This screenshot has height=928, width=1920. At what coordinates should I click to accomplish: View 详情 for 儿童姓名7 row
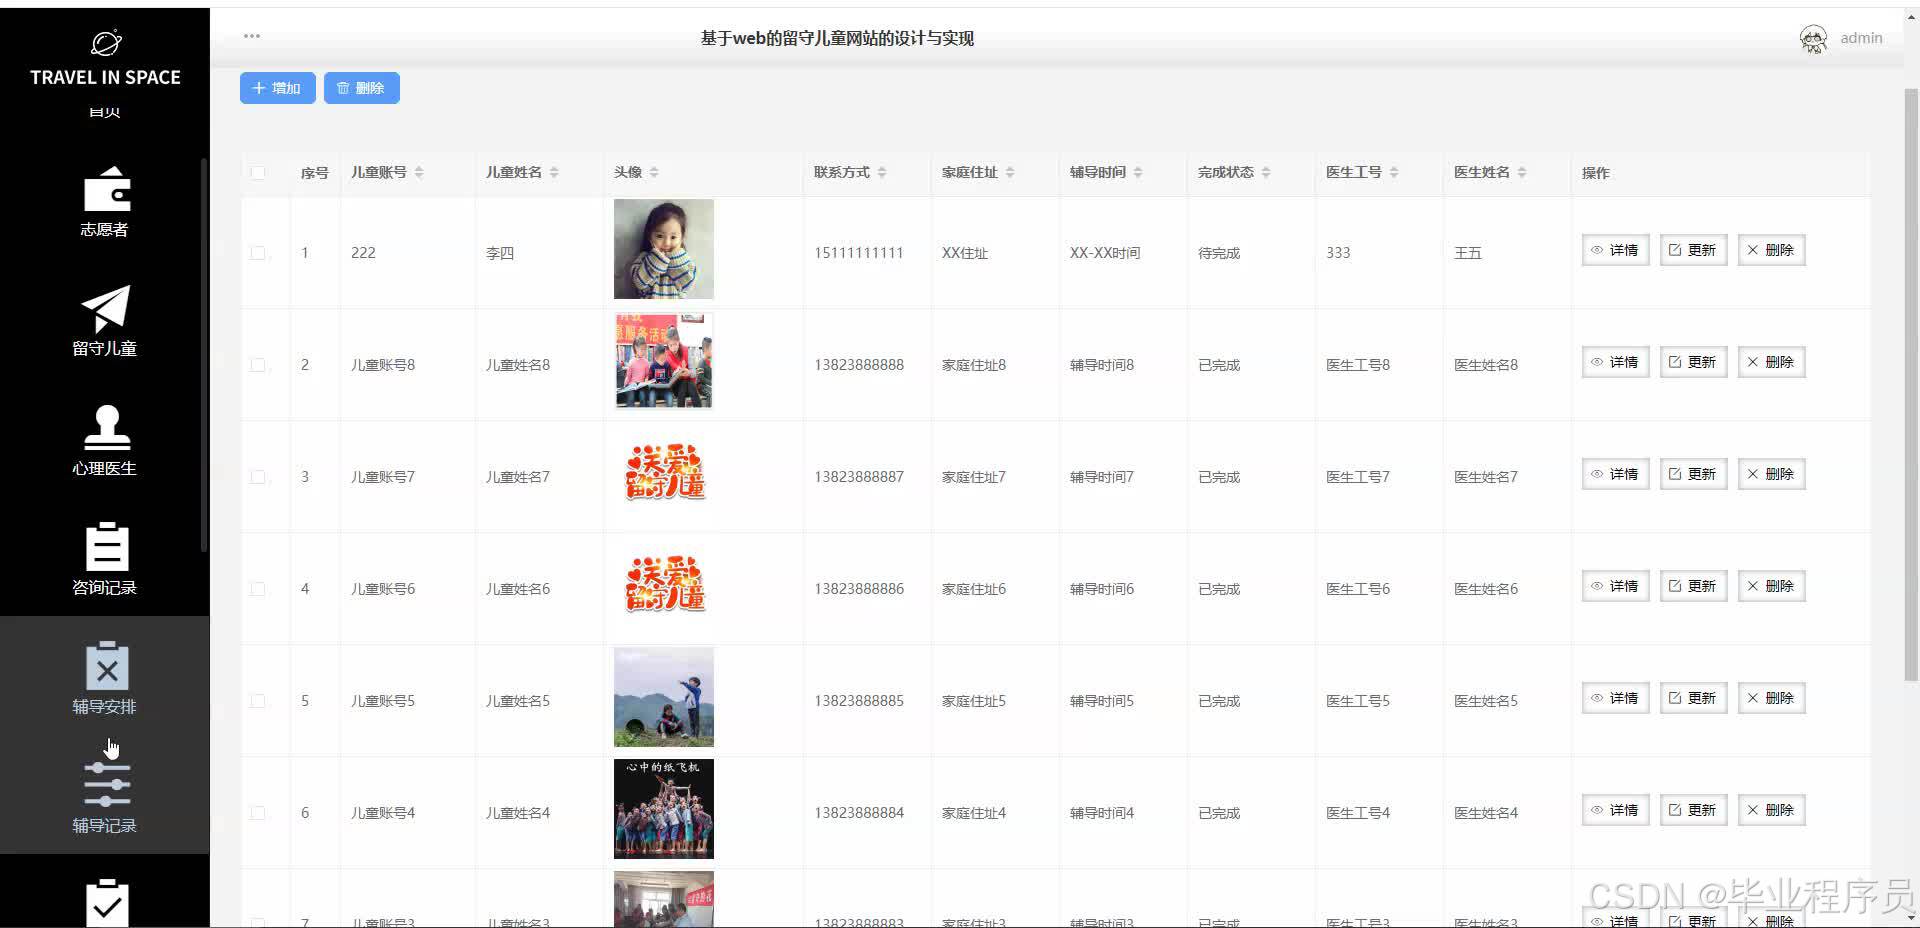click(x=1615, y=474)
